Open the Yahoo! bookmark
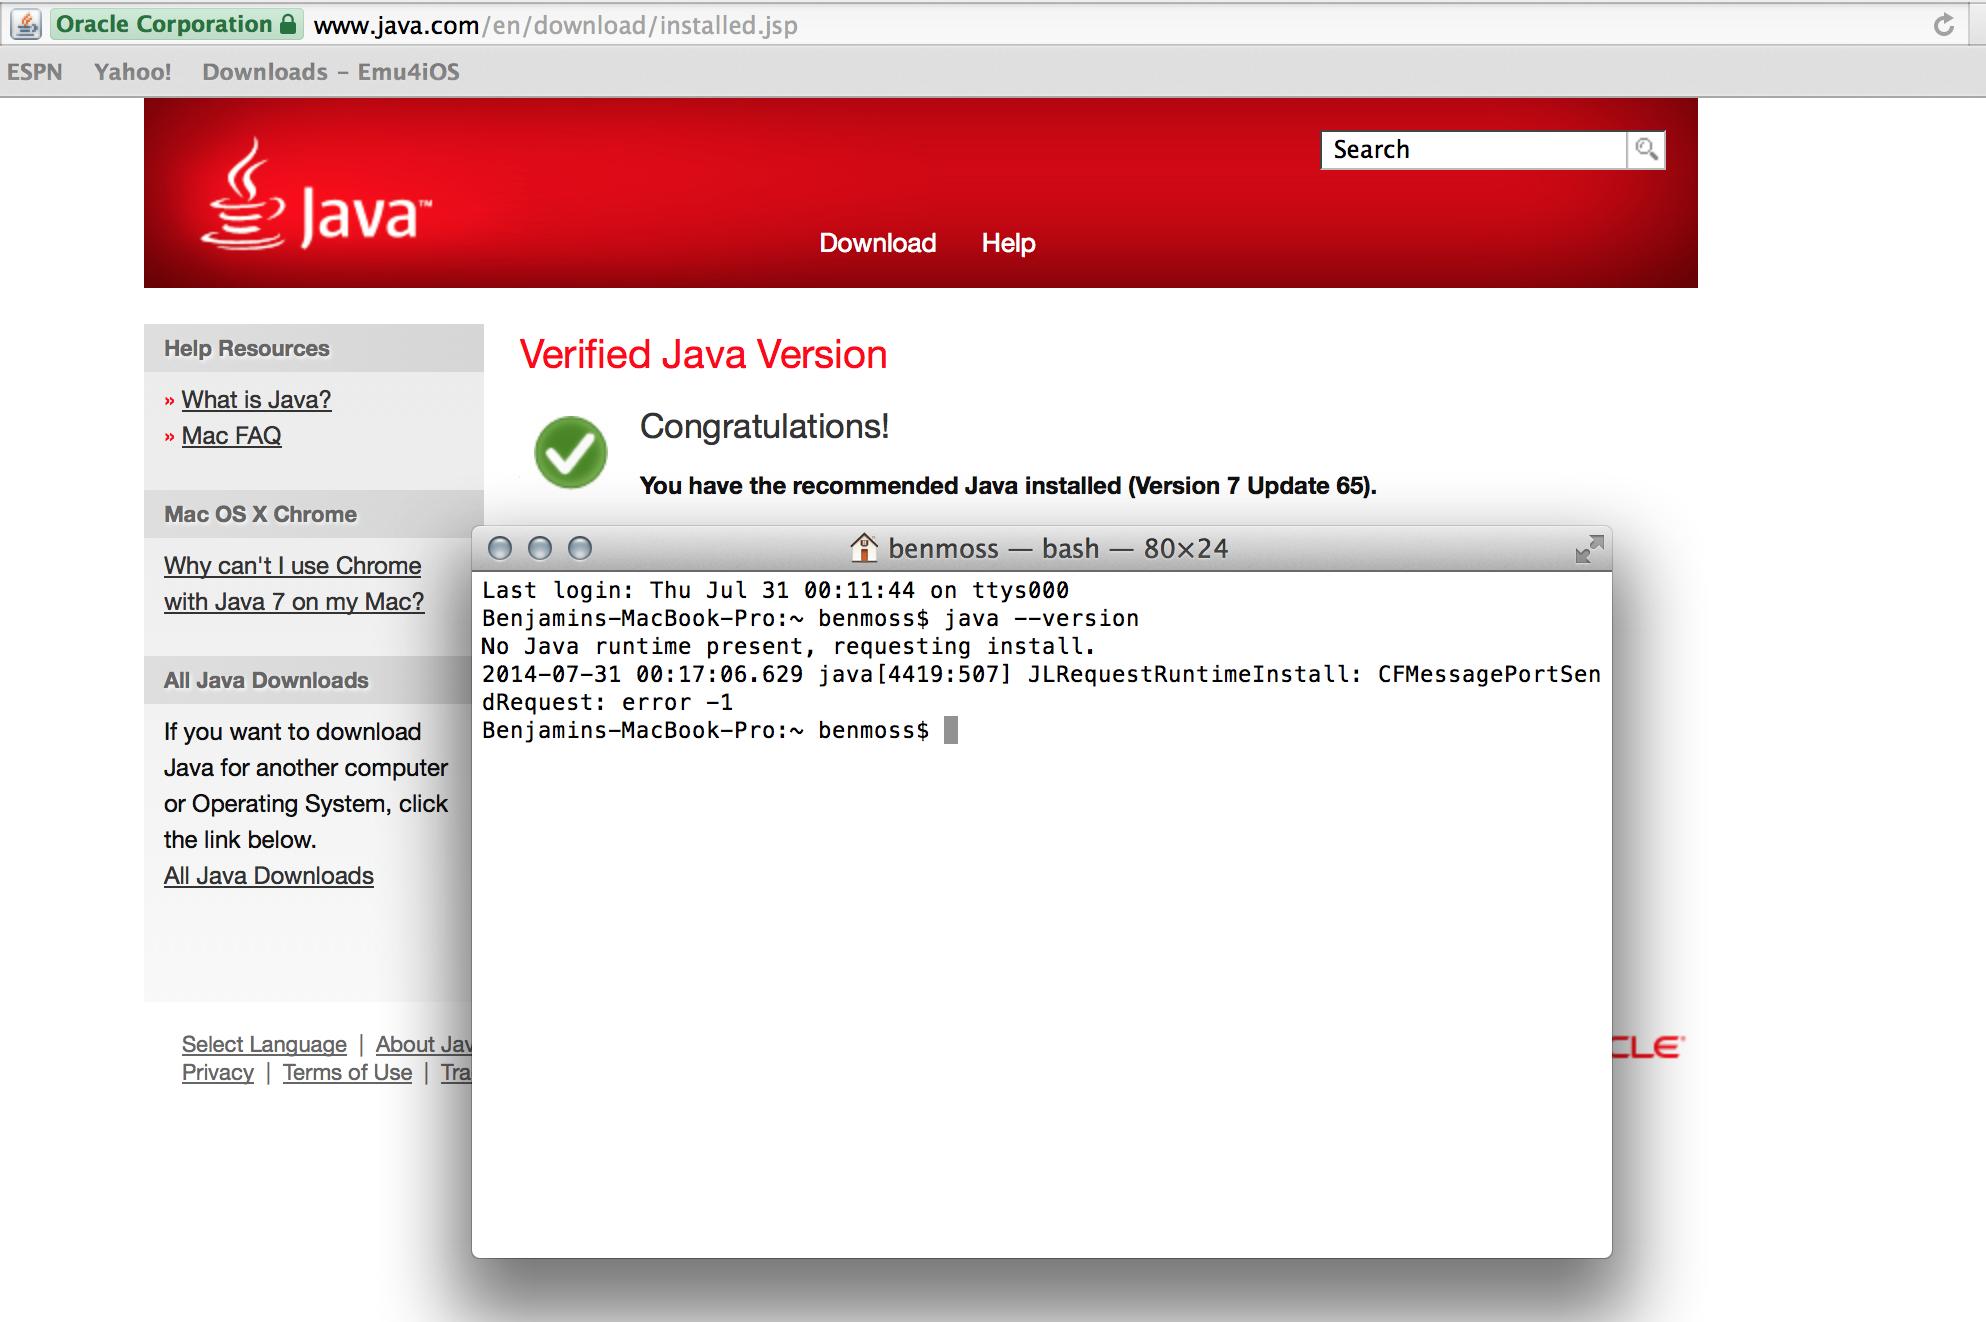The height and width of the screenshot is (1322, 1986). [132, 72]
